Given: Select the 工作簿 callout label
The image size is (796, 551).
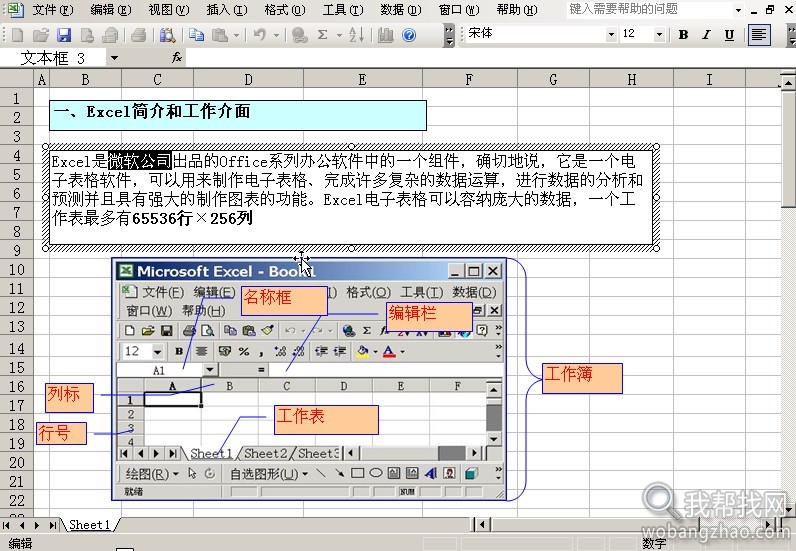Looking at the screenshot, I should 582,378.
